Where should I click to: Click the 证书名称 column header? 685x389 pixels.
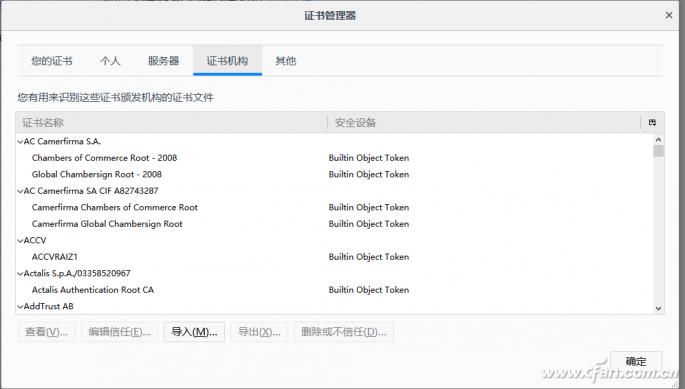click(172, 122)
